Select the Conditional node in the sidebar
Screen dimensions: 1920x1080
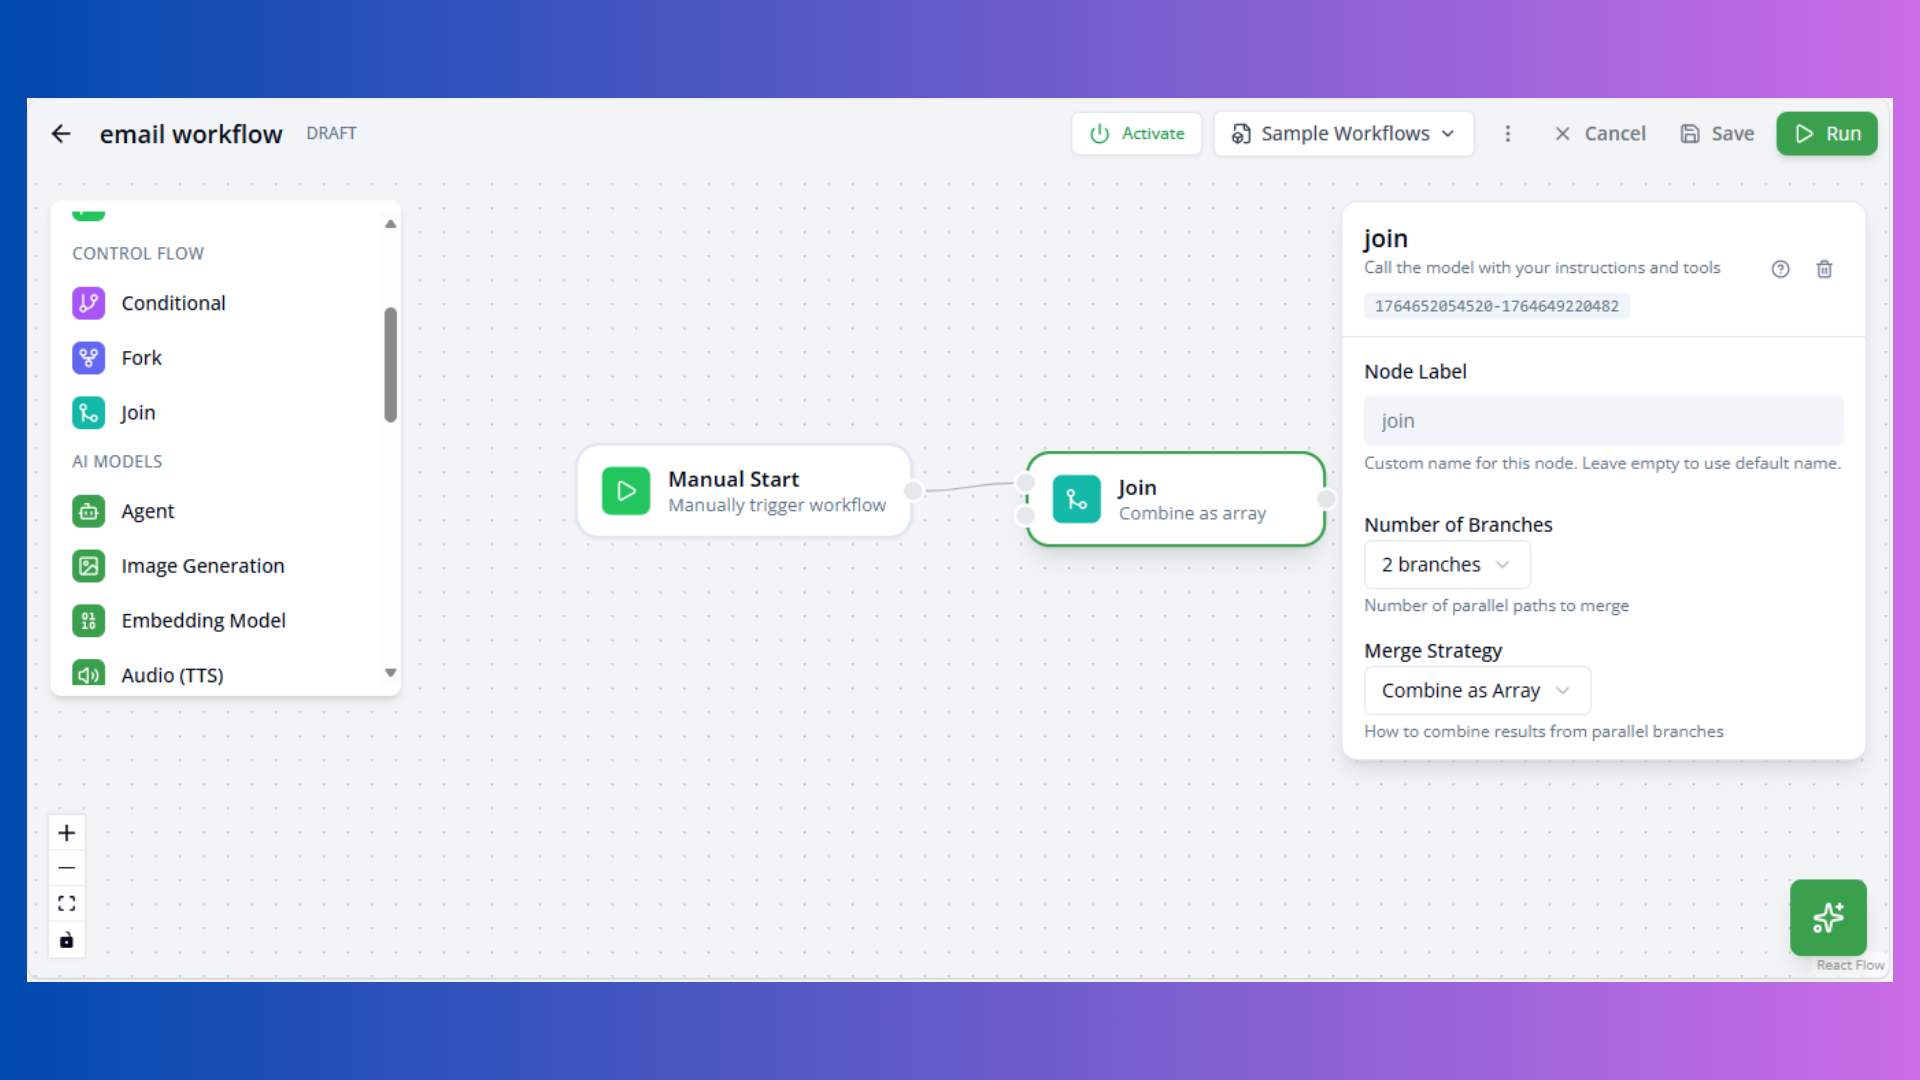(x=88, y=302)
